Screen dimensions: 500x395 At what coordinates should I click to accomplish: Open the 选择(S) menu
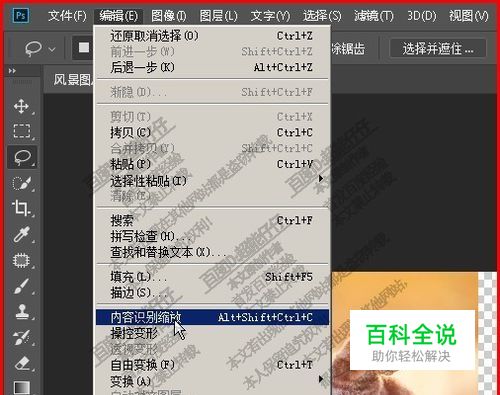click(322, 16)
